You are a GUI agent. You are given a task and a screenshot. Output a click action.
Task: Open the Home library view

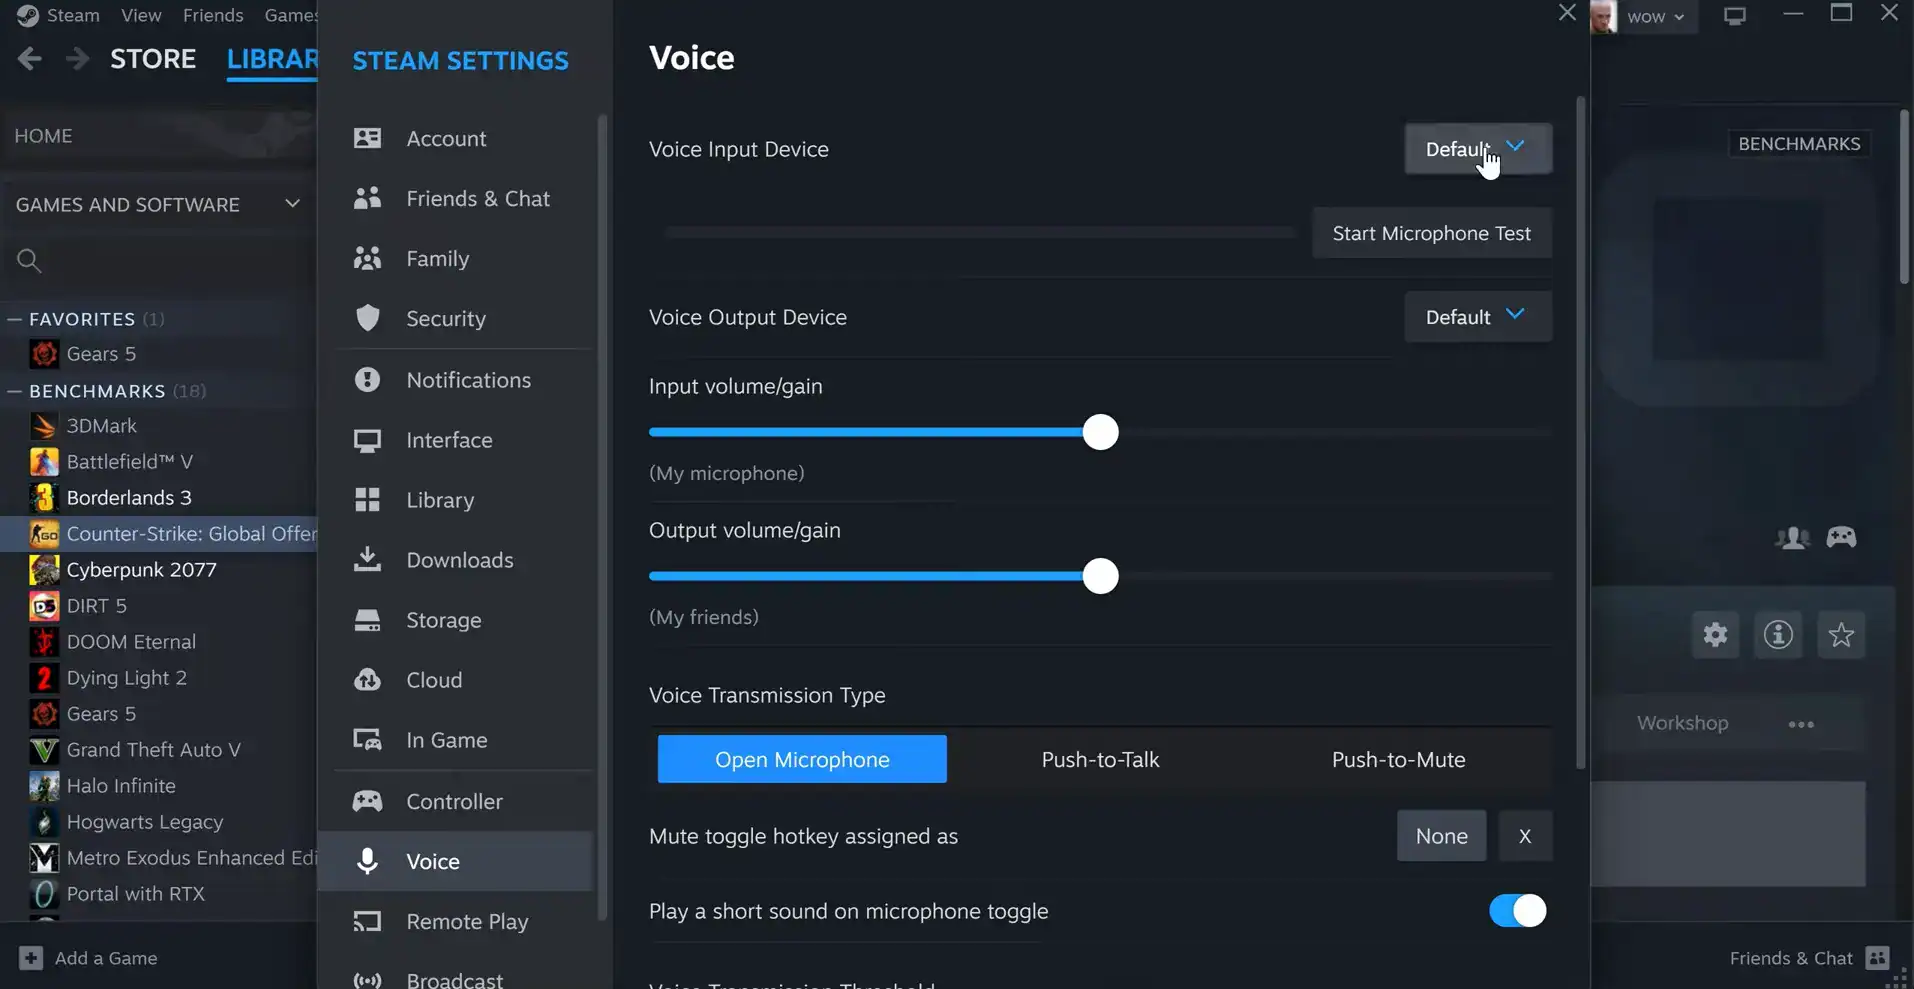pyautogui.click(x=43, y=135)
